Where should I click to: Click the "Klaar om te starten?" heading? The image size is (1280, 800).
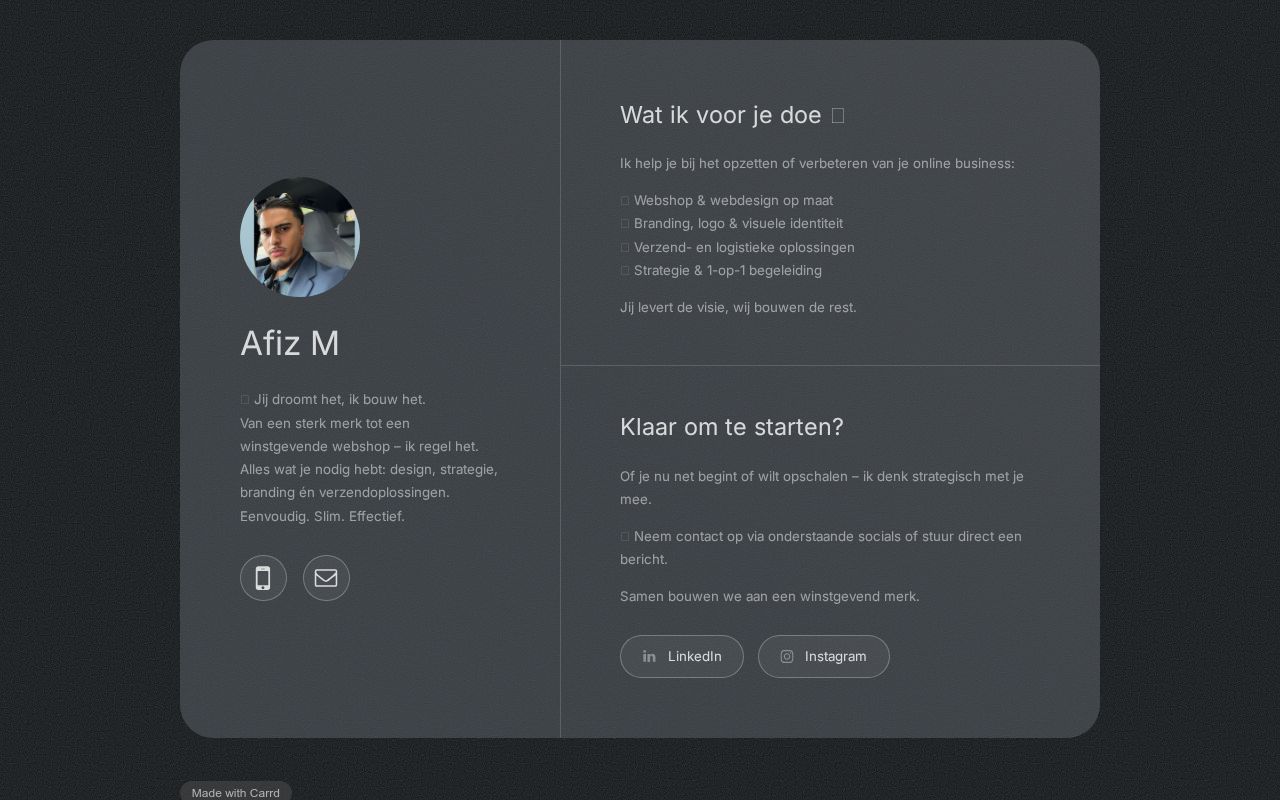point(731,427)
